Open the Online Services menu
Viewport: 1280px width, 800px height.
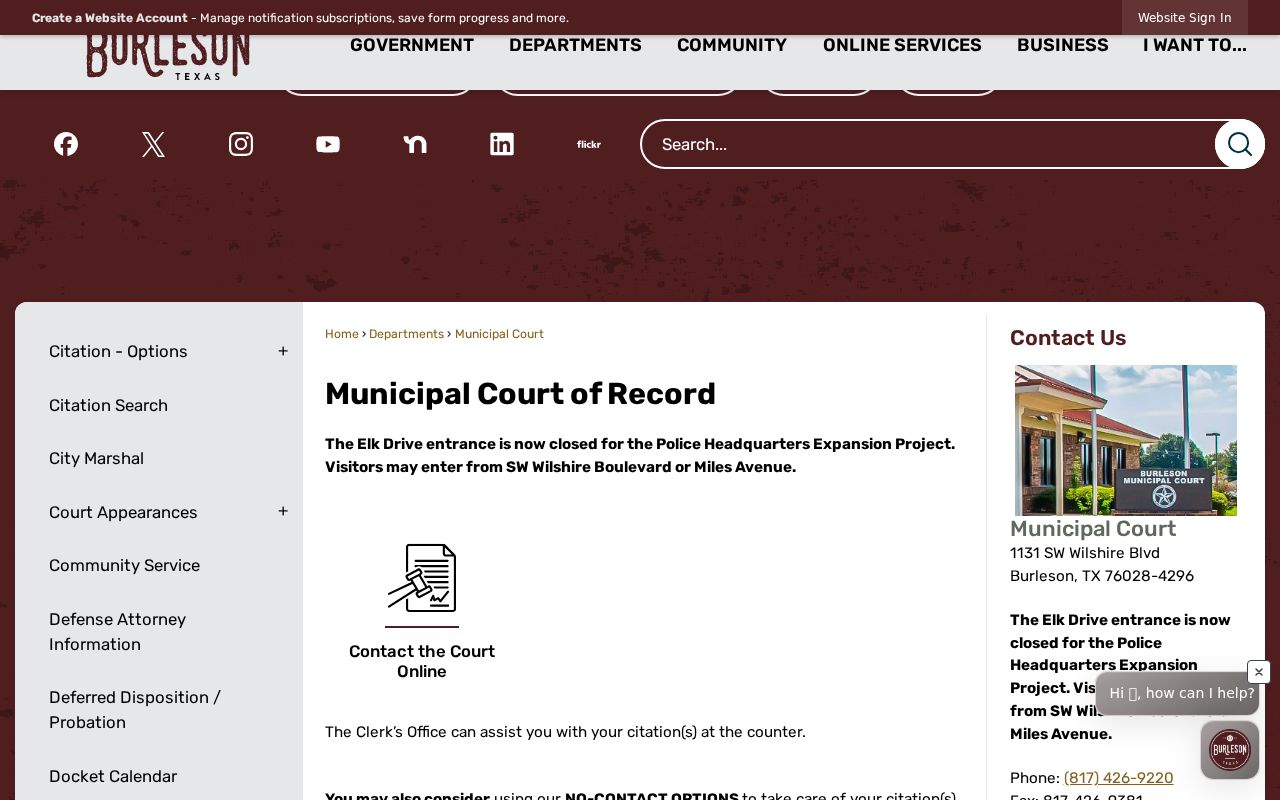pyautogui.click(x=902, y=45)
